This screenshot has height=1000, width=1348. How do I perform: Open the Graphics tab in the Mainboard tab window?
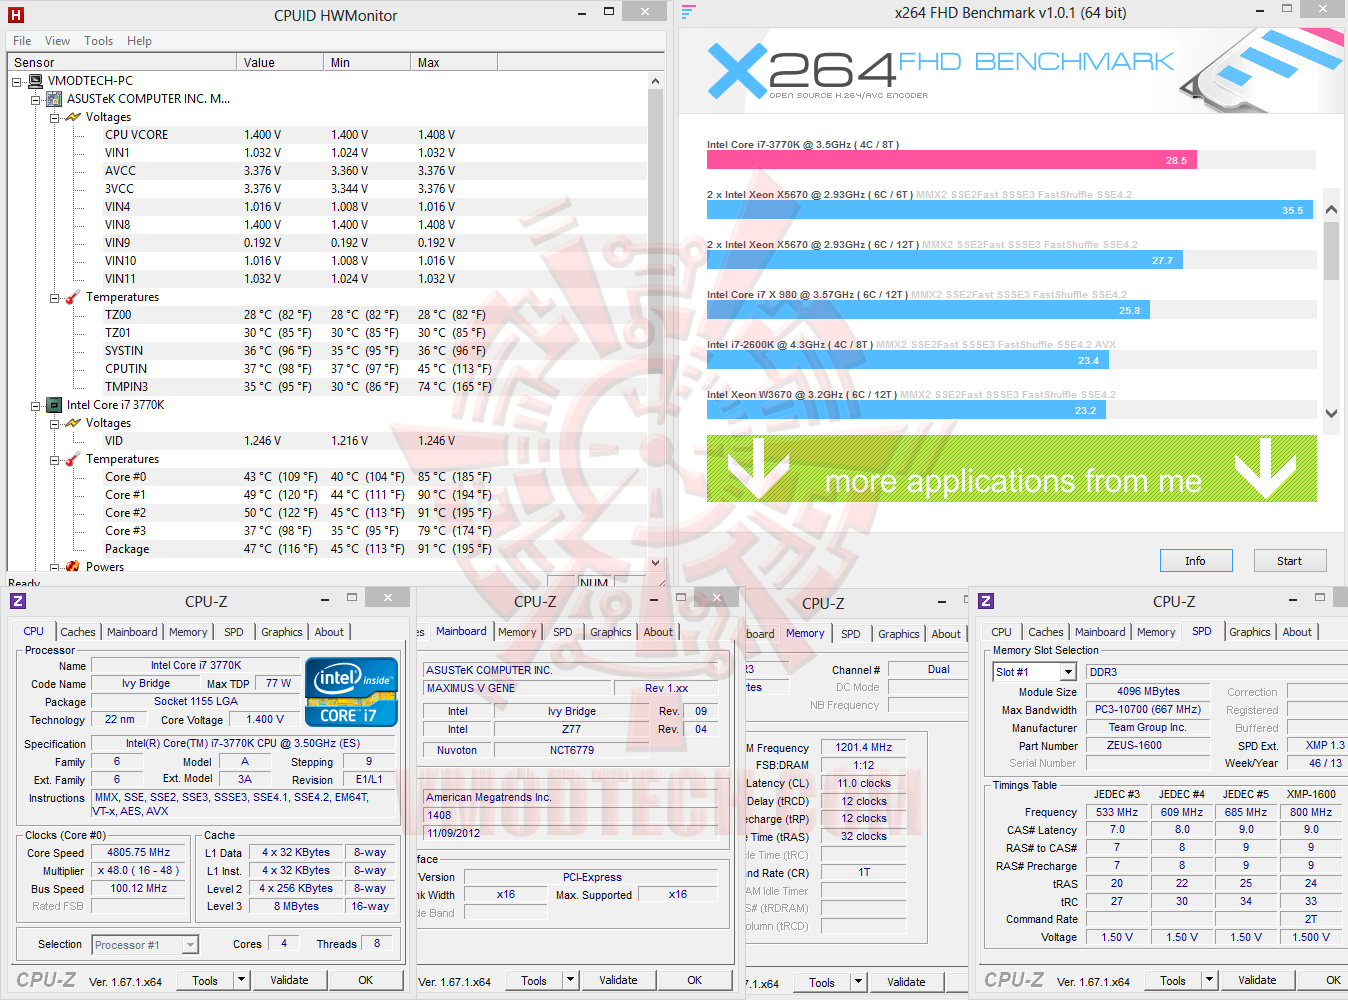611,632
